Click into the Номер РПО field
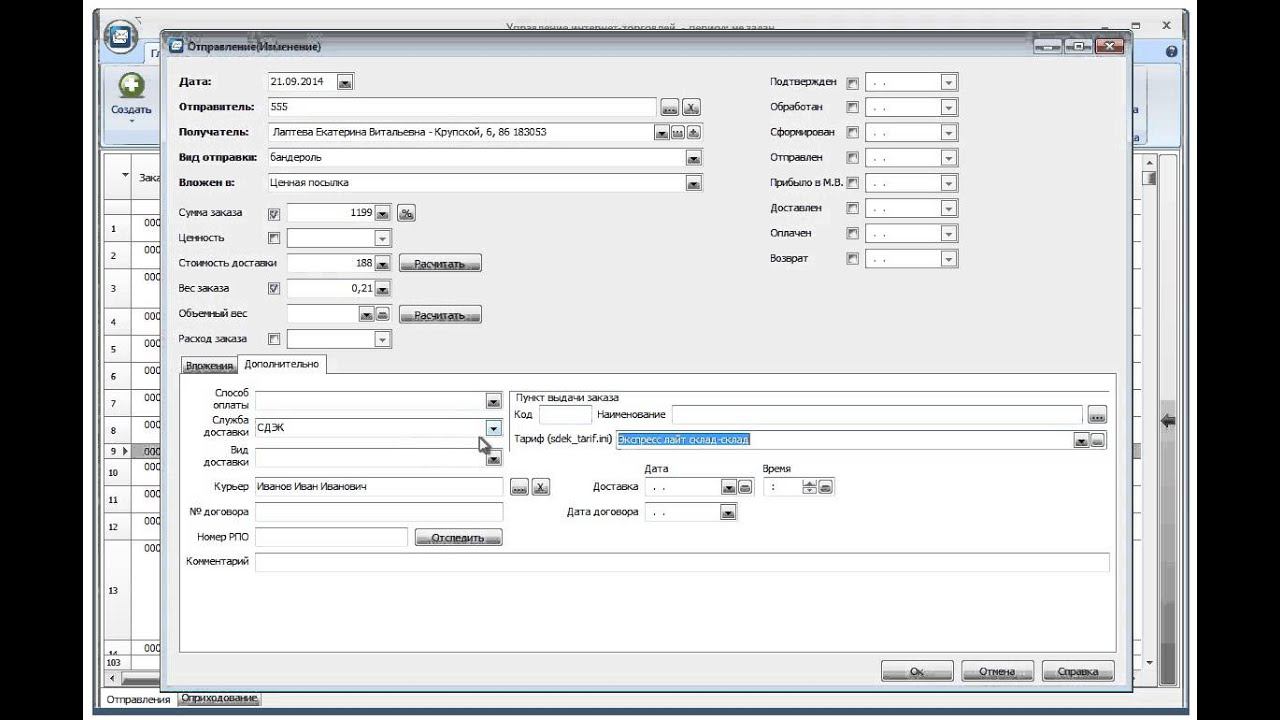Screen dimensions: 1280x720 click(331, 537)
